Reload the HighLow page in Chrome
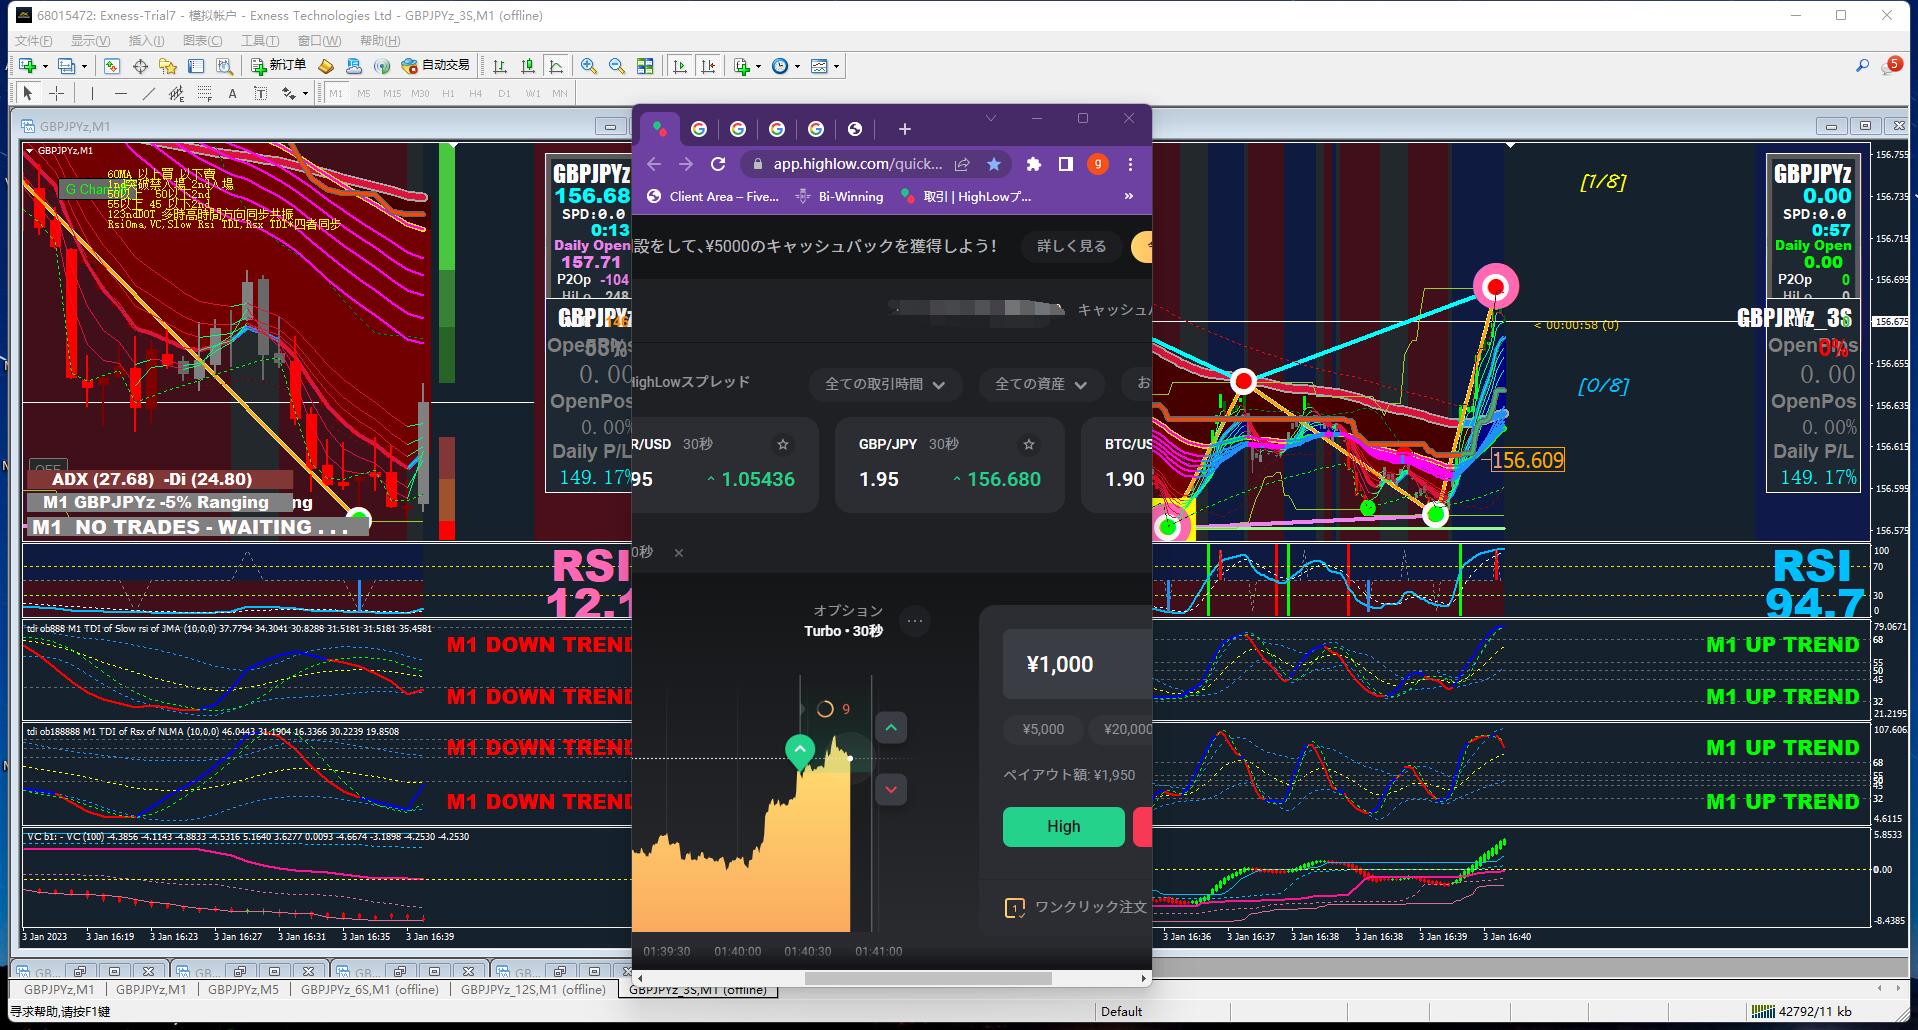The width and height of the screenshot is (1918, 1030). click(718, 164)
